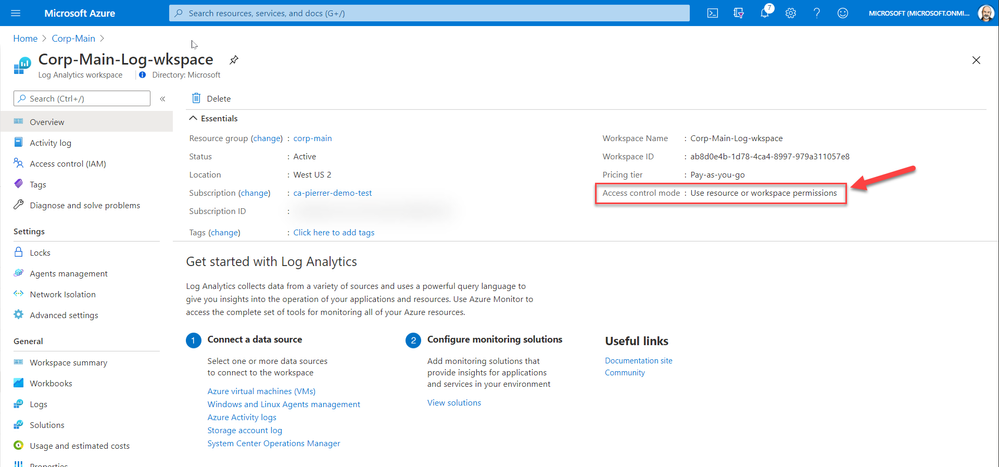Image resolution: width=999 pixels, height=467 pixels.
Task: Click here to add tags
Action: pos(334,233)
